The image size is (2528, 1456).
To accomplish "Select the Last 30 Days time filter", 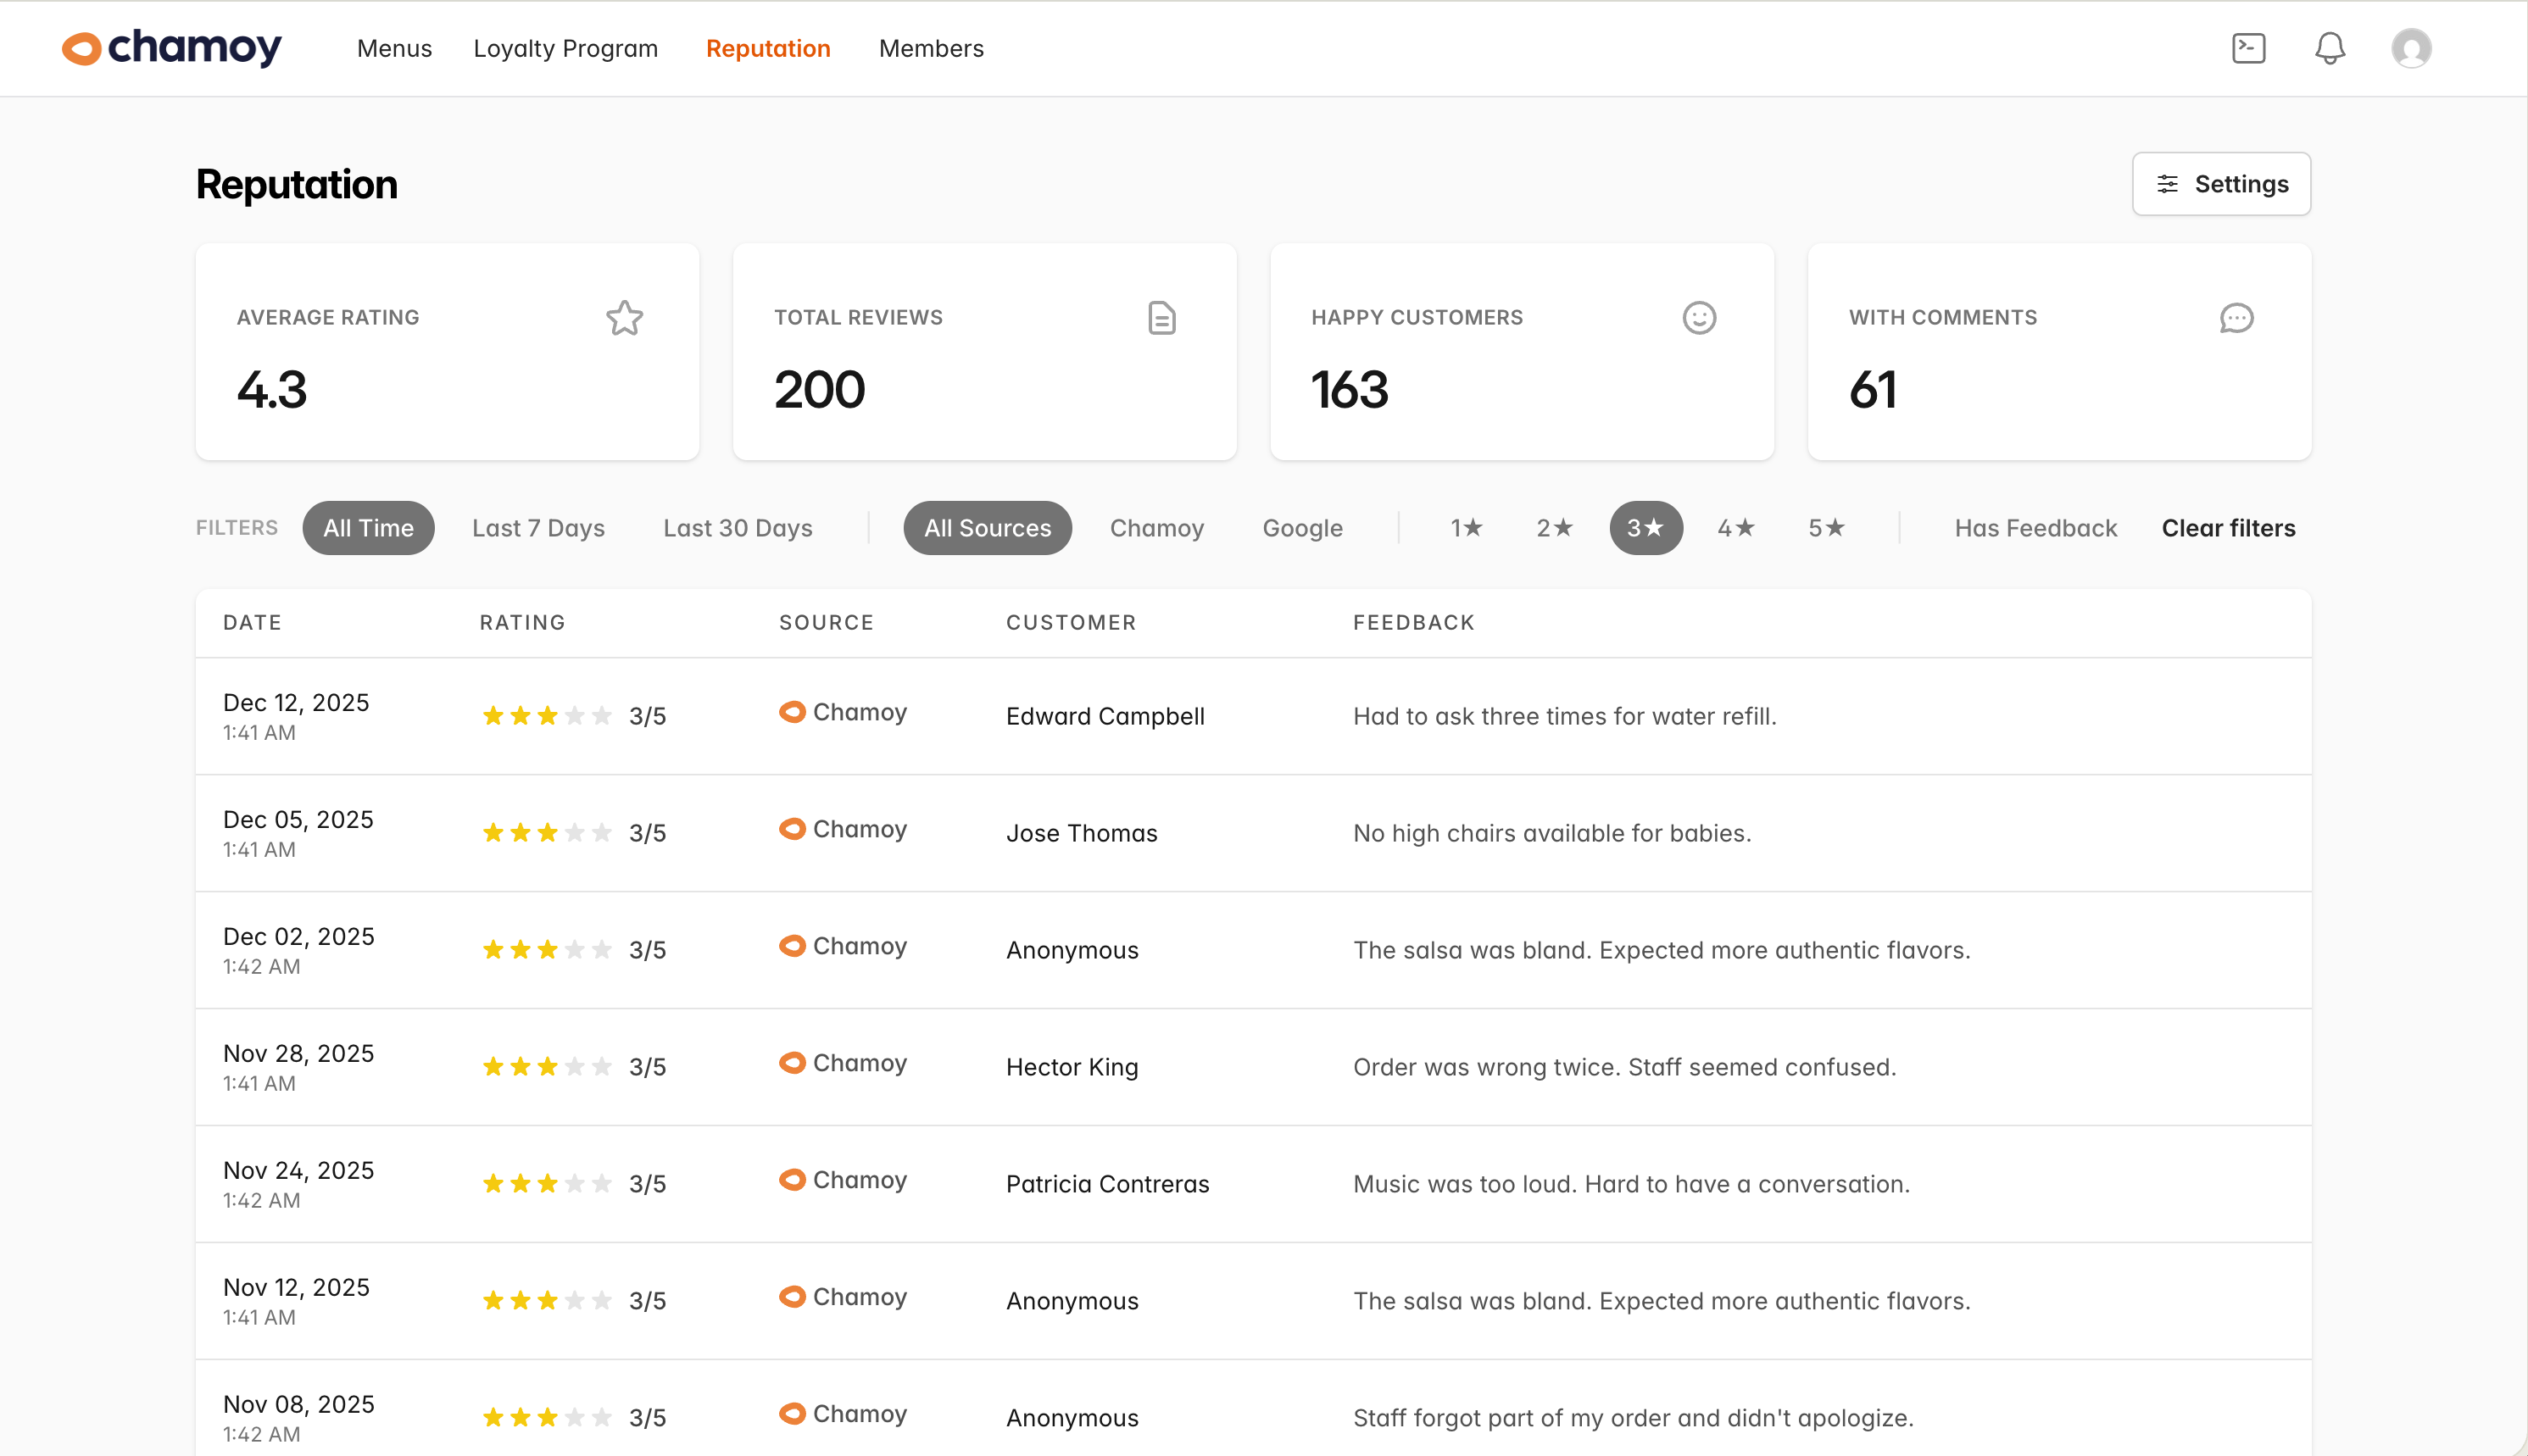I will click(737, 528).
